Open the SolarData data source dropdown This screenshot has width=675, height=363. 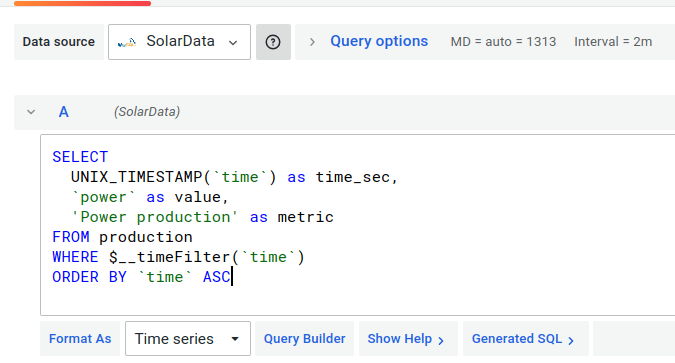[x=179, y=42]
